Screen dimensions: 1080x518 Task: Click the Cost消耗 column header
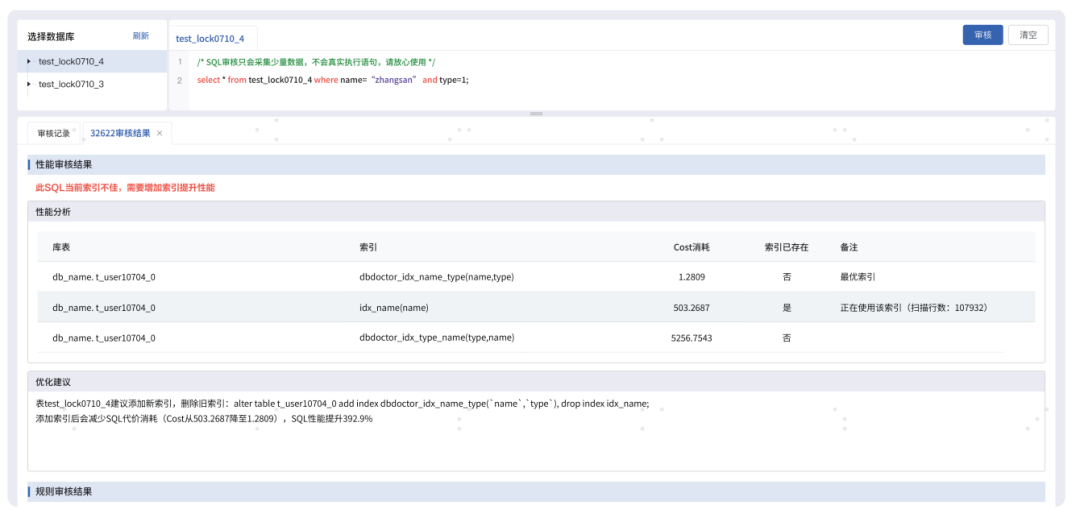tap(692, 247)
